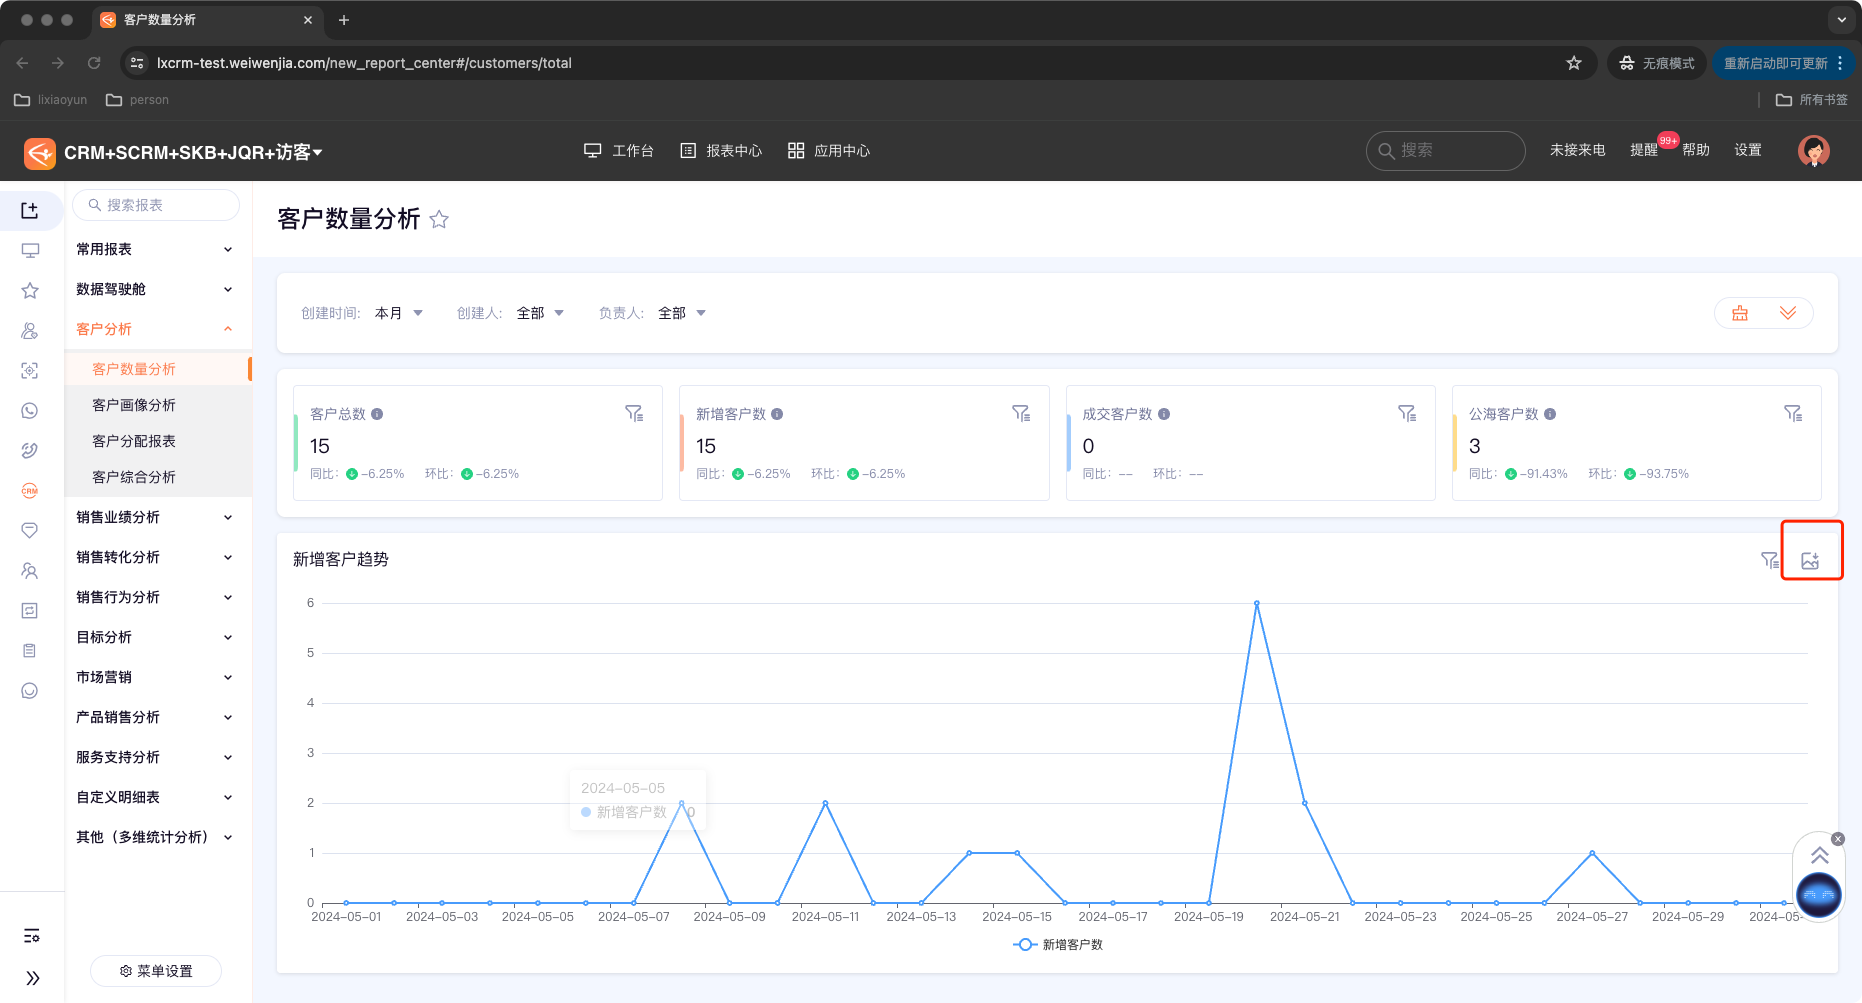
Task: Click the save-as-image icon on trend chart
Action: point(1810,561)
